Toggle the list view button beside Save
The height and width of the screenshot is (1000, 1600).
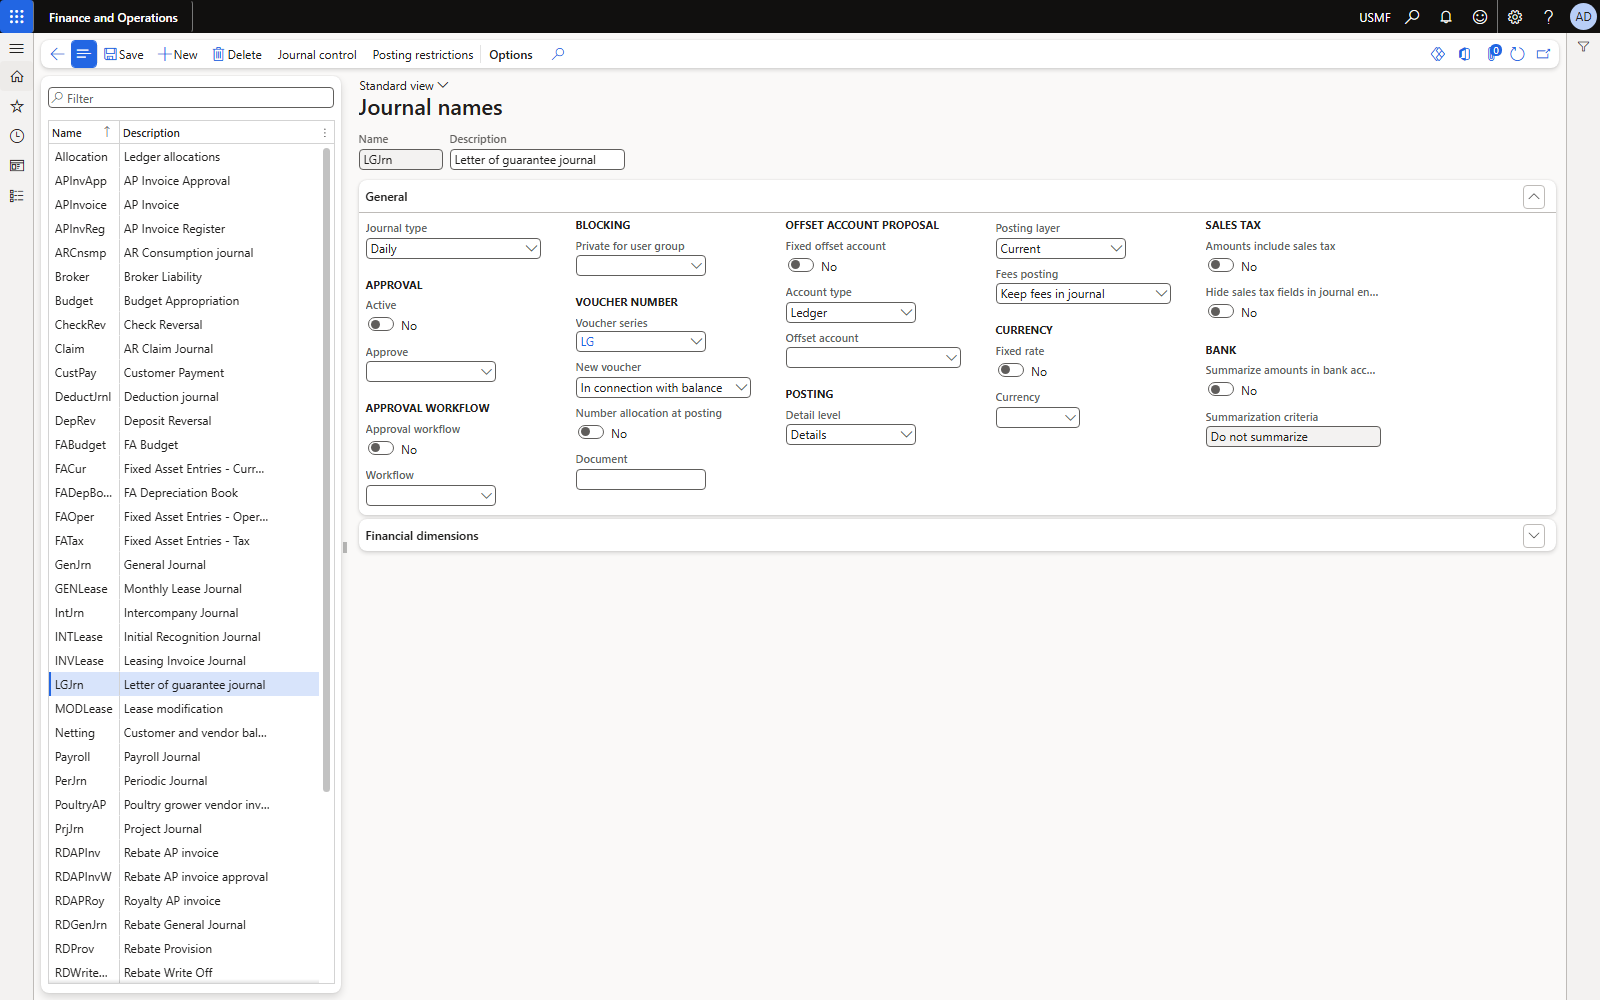pos(84,54)
